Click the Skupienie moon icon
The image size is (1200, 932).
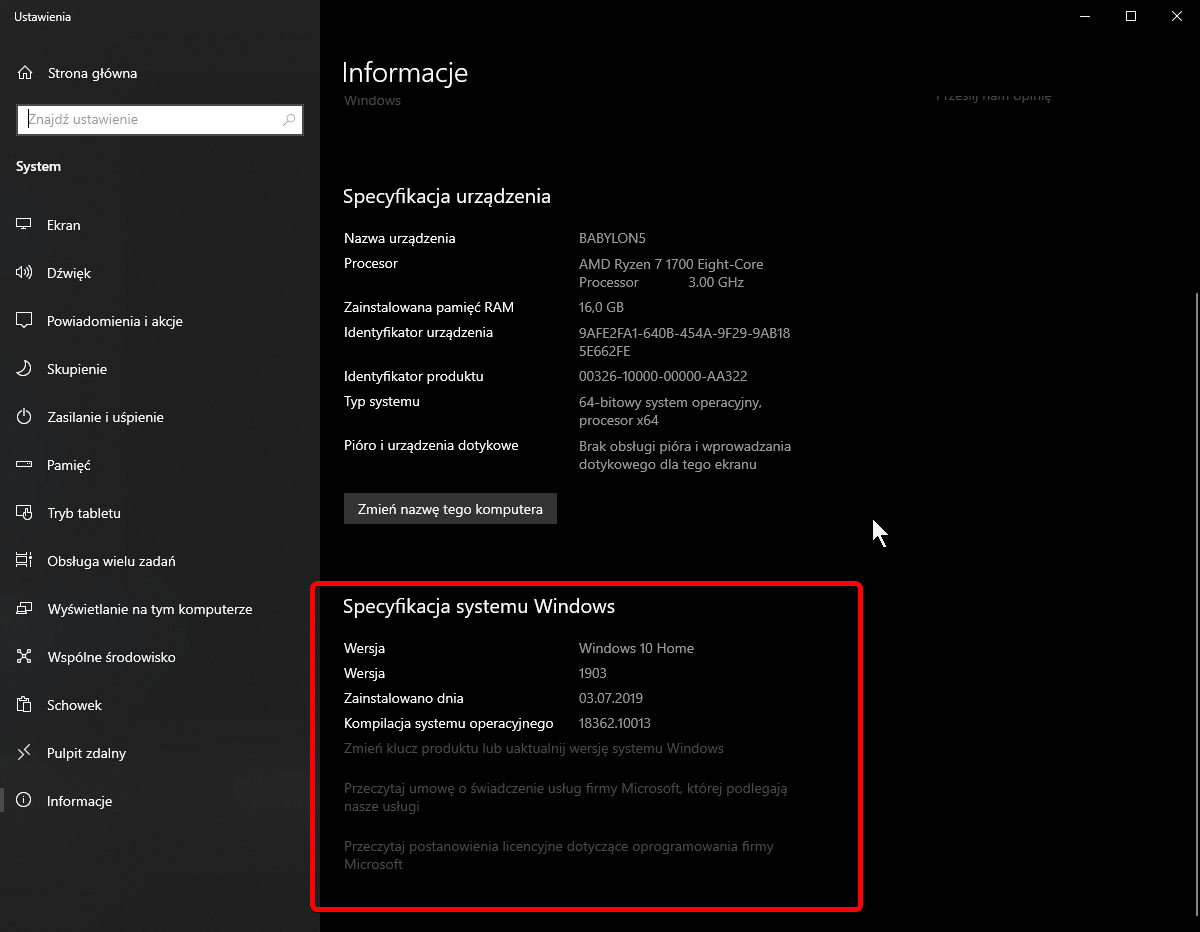25,369
